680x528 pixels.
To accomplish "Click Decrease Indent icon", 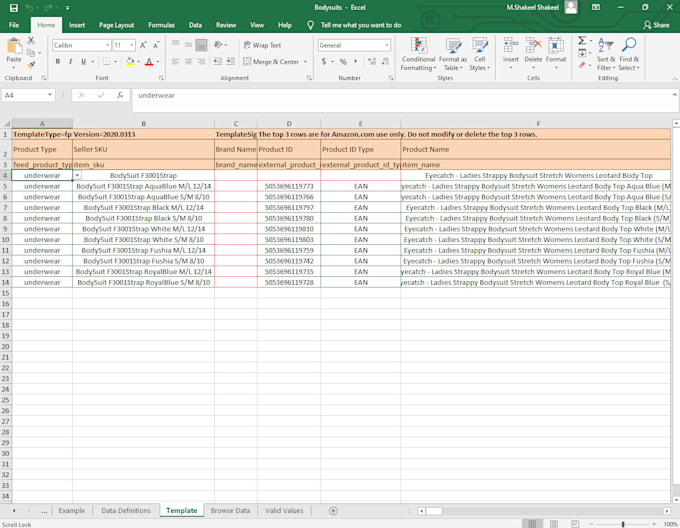I will (x=218, y=62).
